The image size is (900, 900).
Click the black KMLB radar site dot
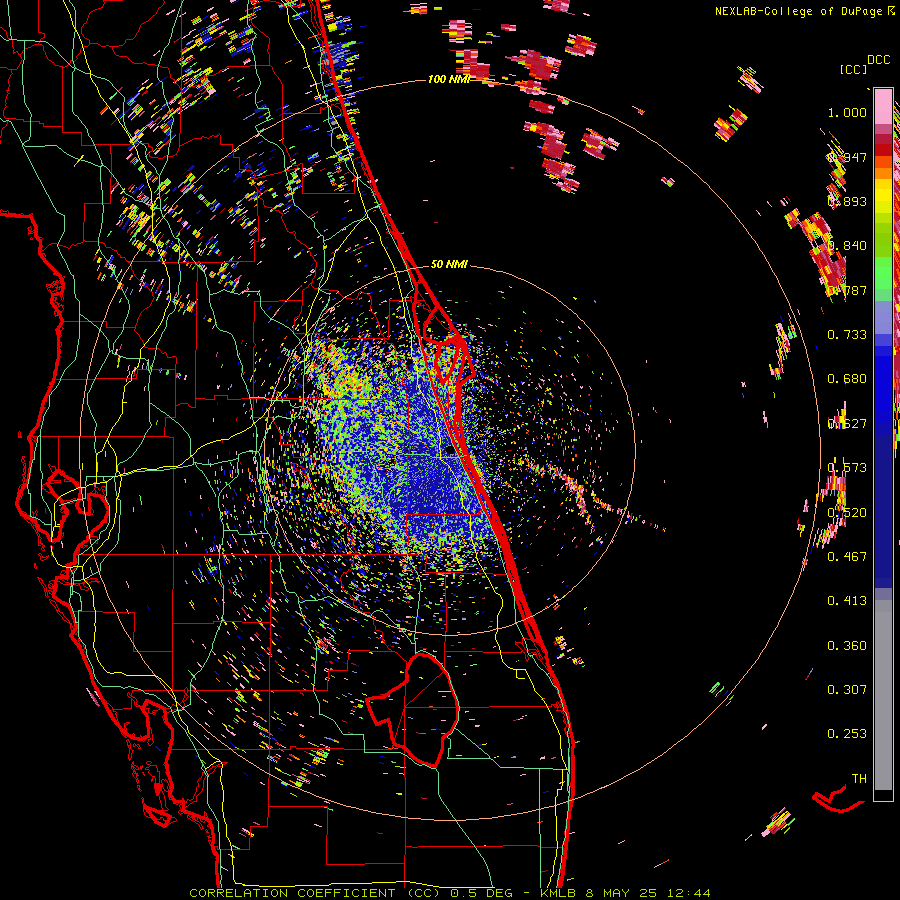coord(450,451)
